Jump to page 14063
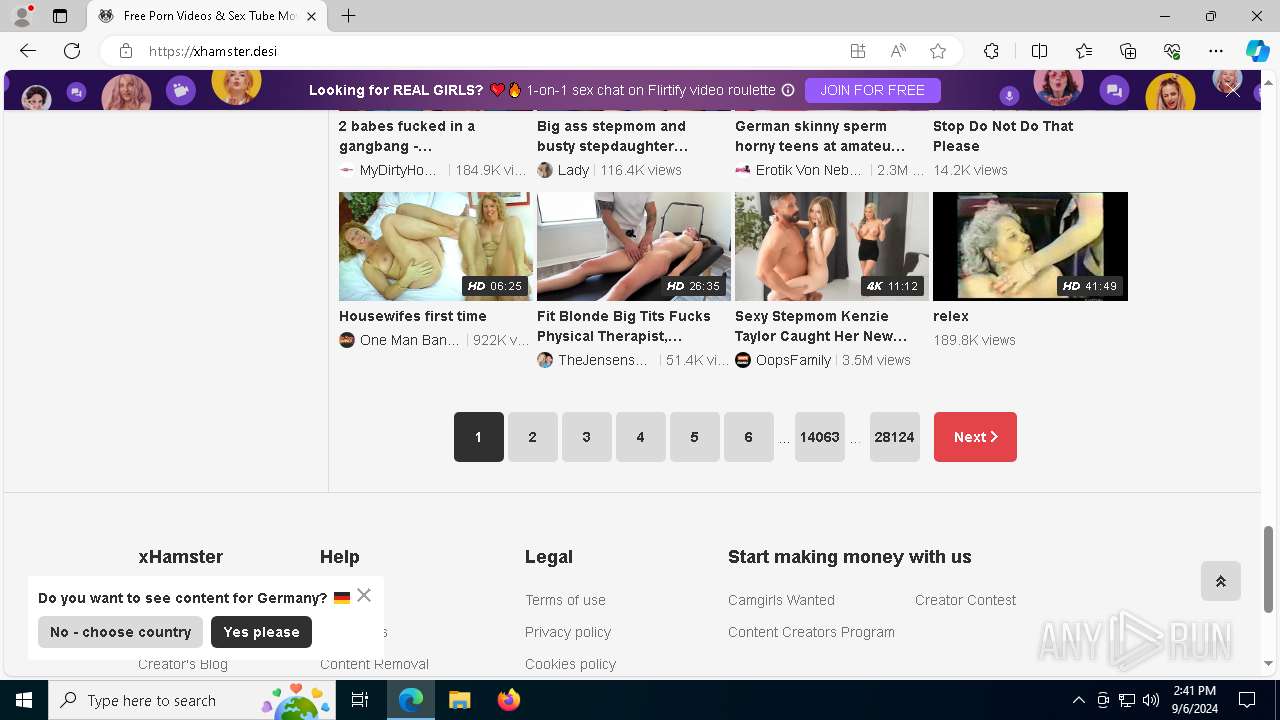Viewport: 1280px width, 720px height. tap(820, 437)
